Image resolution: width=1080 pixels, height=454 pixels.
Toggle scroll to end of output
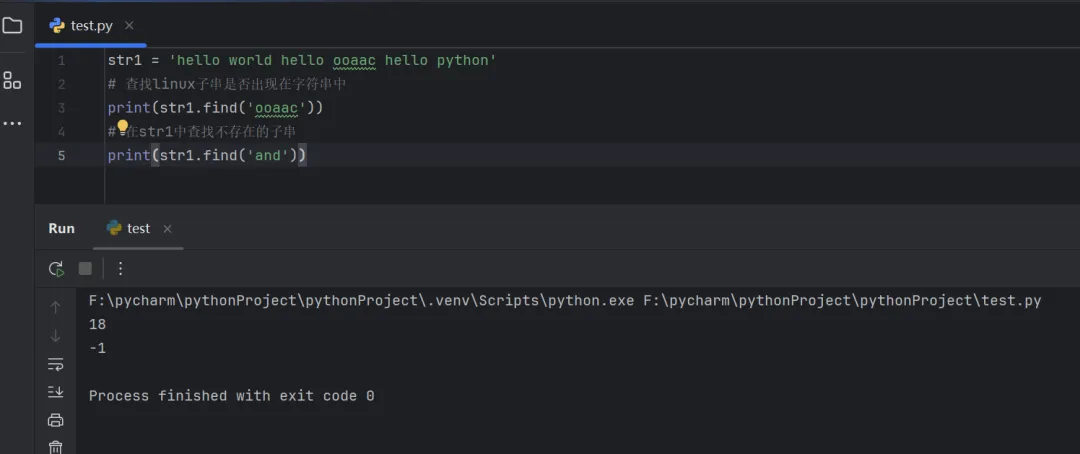[56, 392]
